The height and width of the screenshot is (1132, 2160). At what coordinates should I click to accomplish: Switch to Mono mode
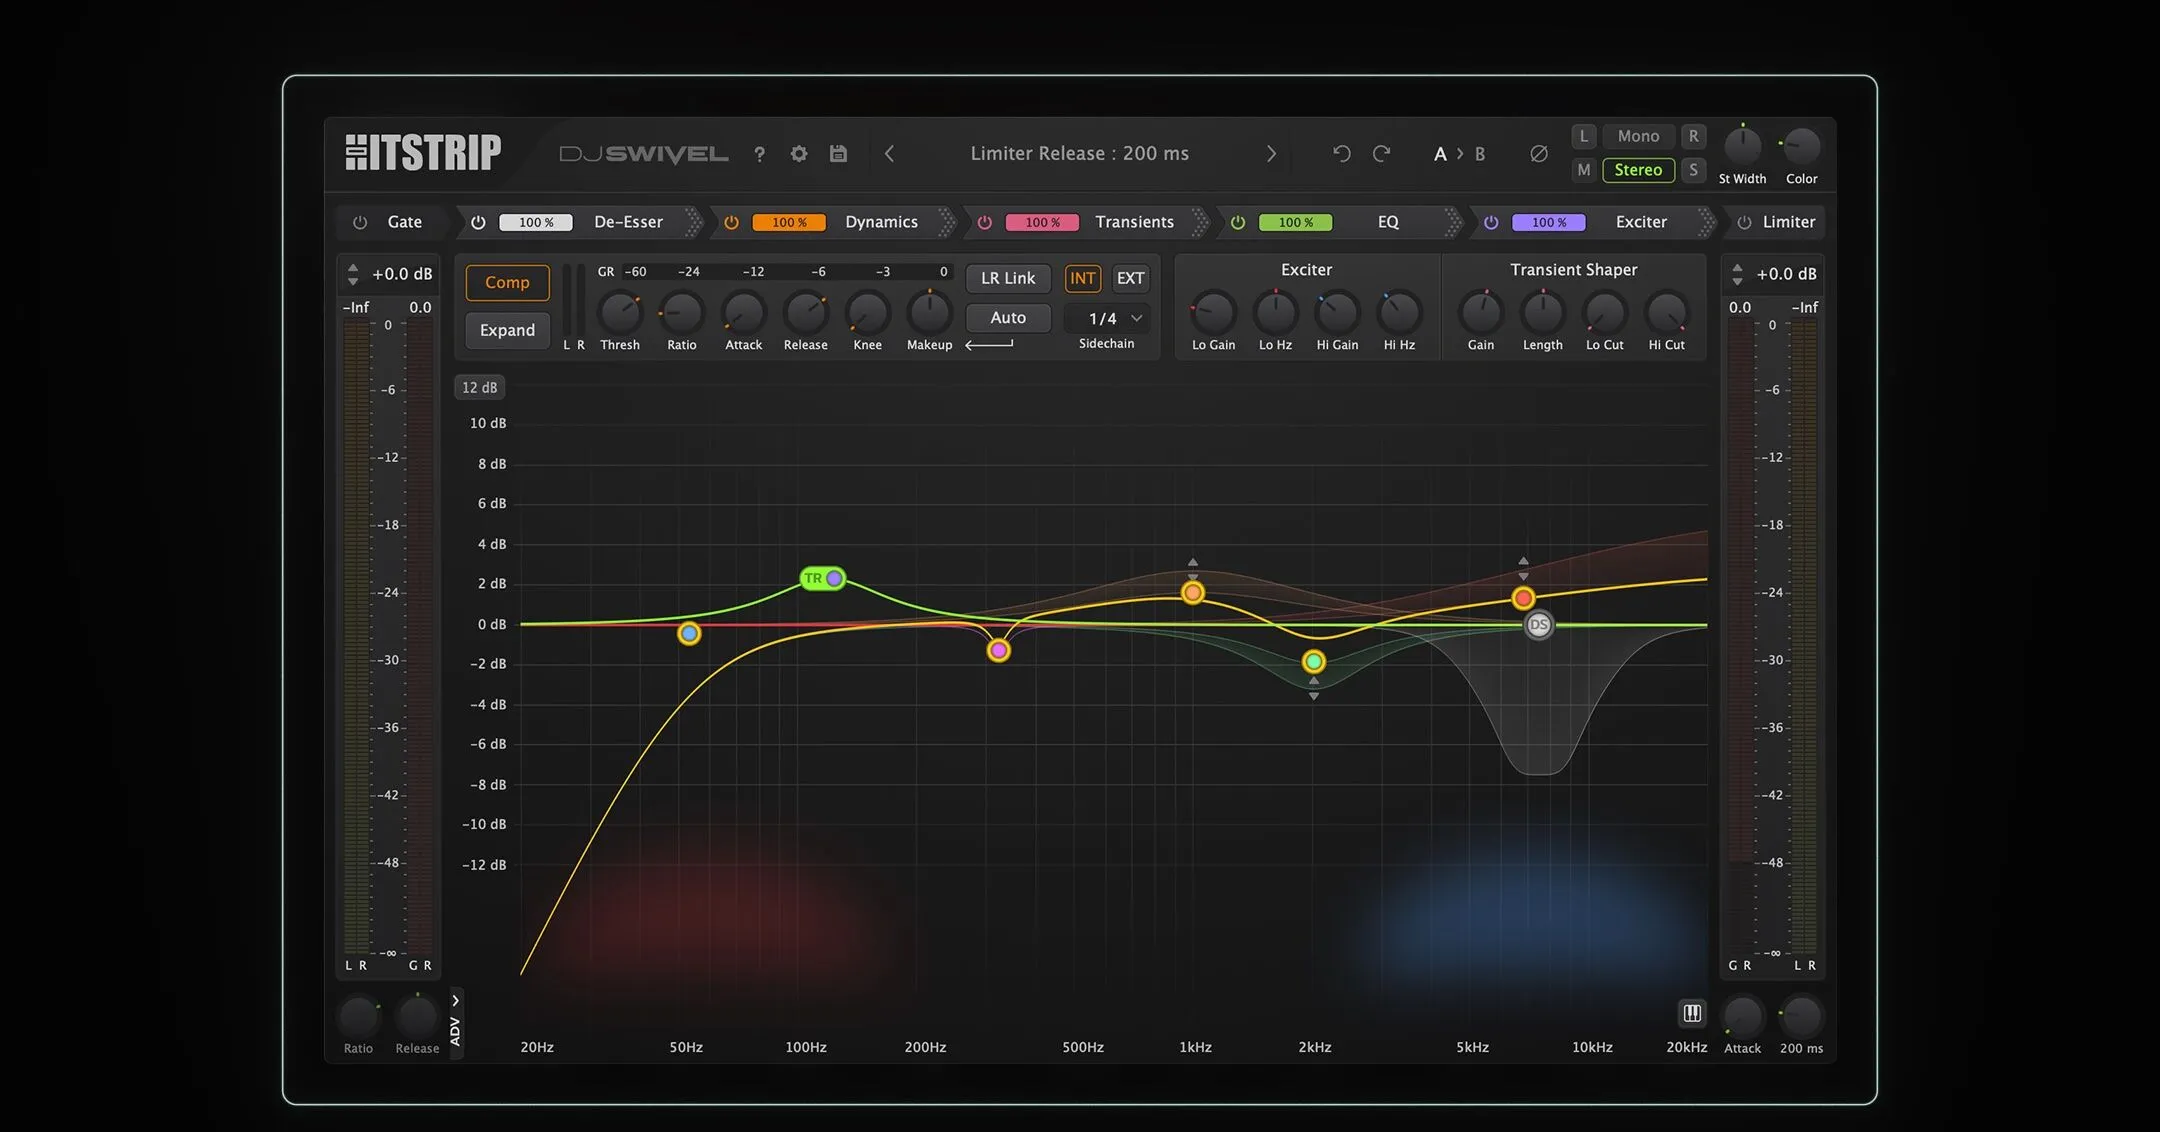(1638, 136)
